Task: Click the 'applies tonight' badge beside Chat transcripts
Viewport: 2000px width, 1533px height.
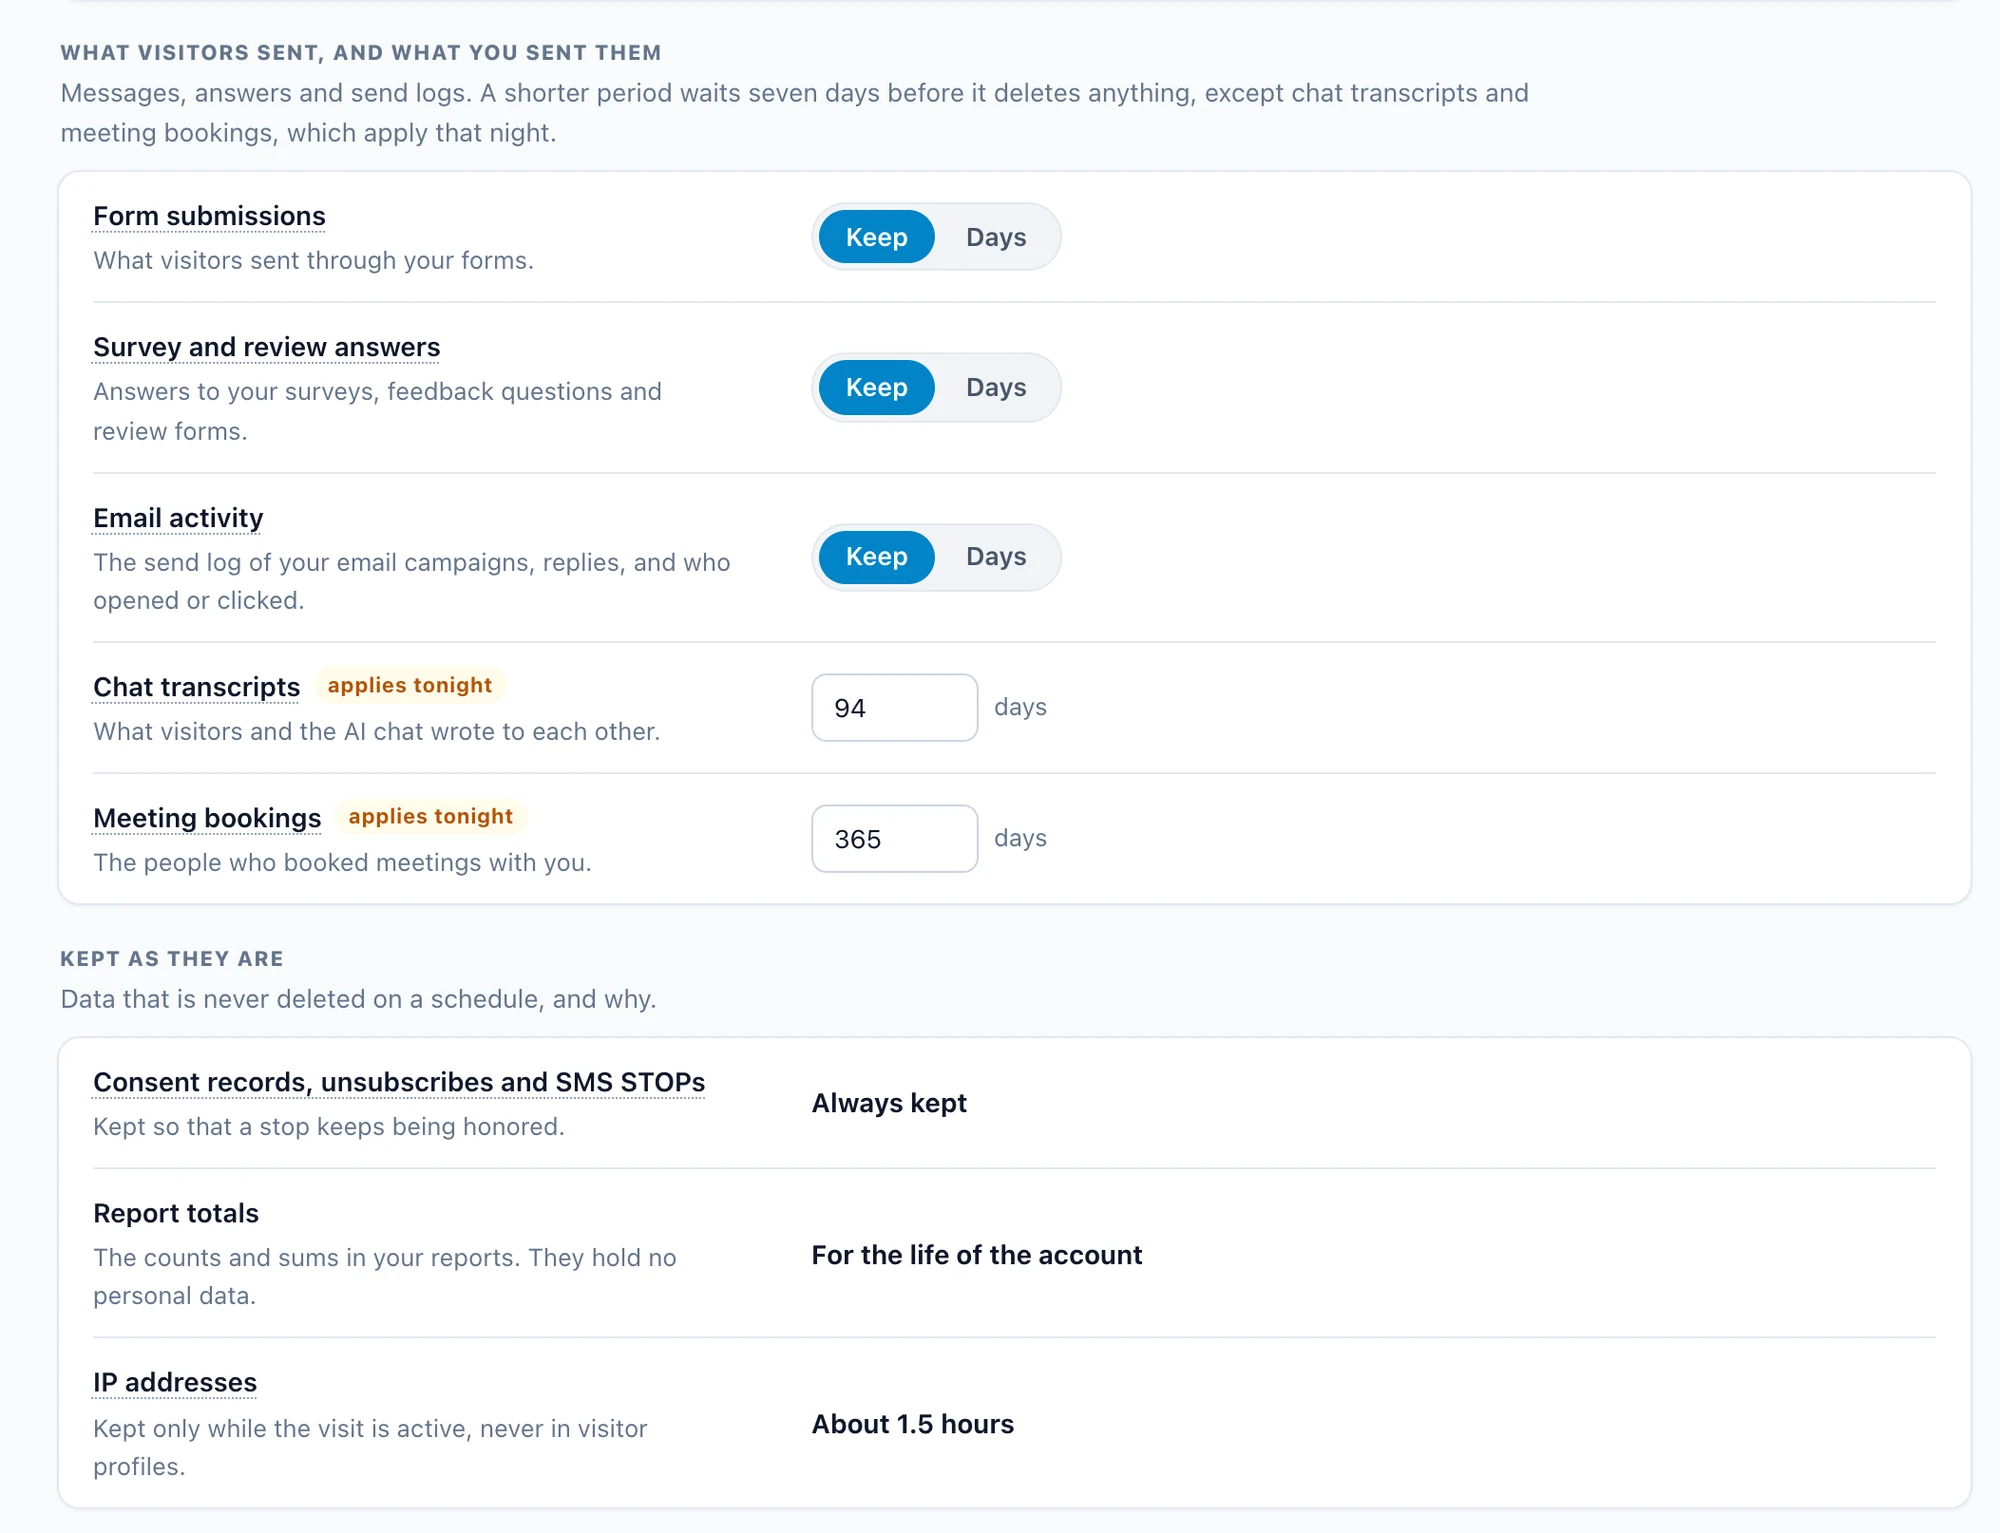Action: click(410, 685)
